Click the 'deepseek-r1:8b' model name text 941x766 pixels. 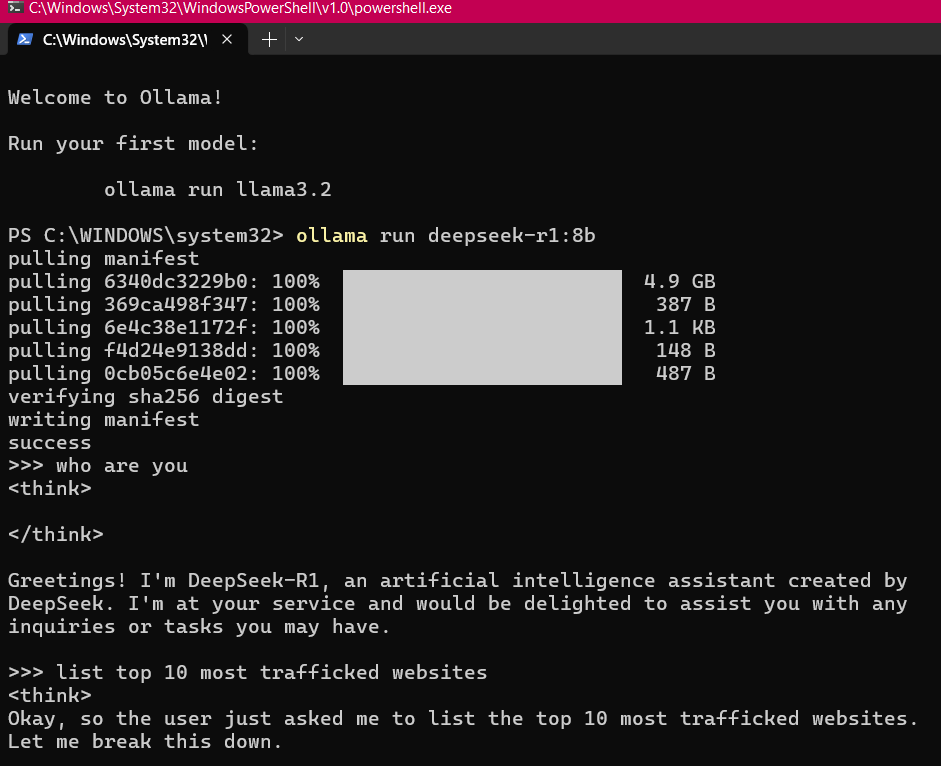511,236
